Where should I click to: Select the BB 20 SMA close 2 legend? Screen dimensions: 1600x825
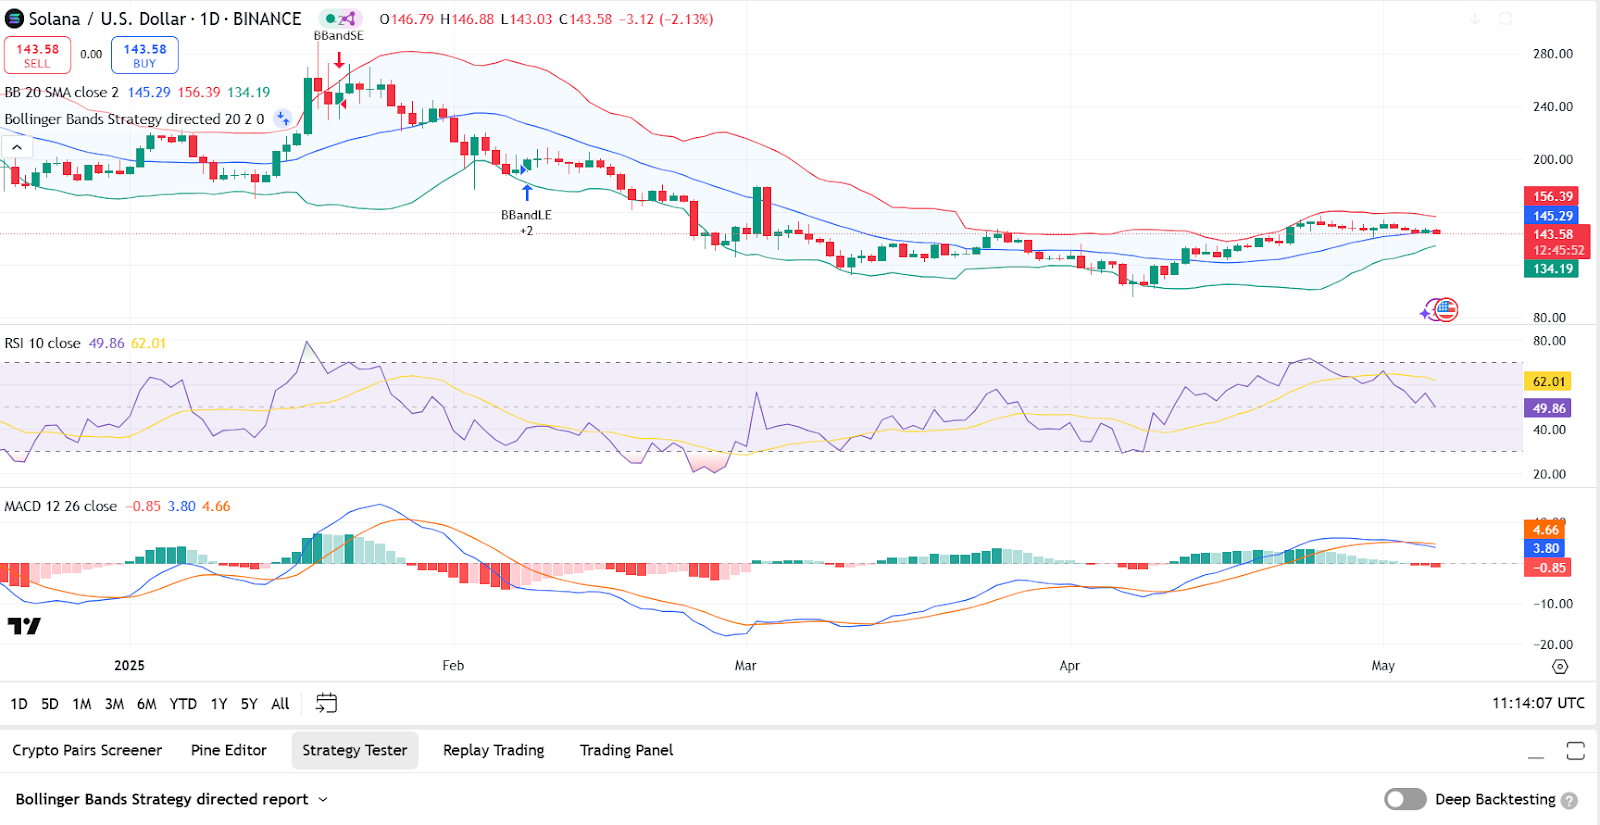click(61, 92)
